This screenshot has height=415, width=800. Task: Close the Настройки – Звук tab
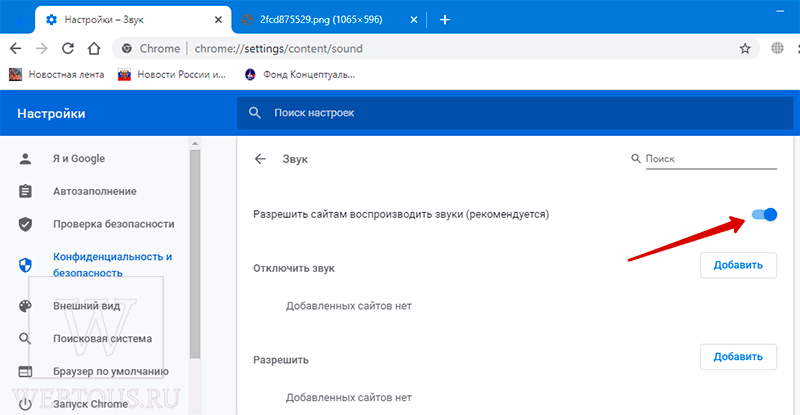pyautogui.click(x=218, y=20)
